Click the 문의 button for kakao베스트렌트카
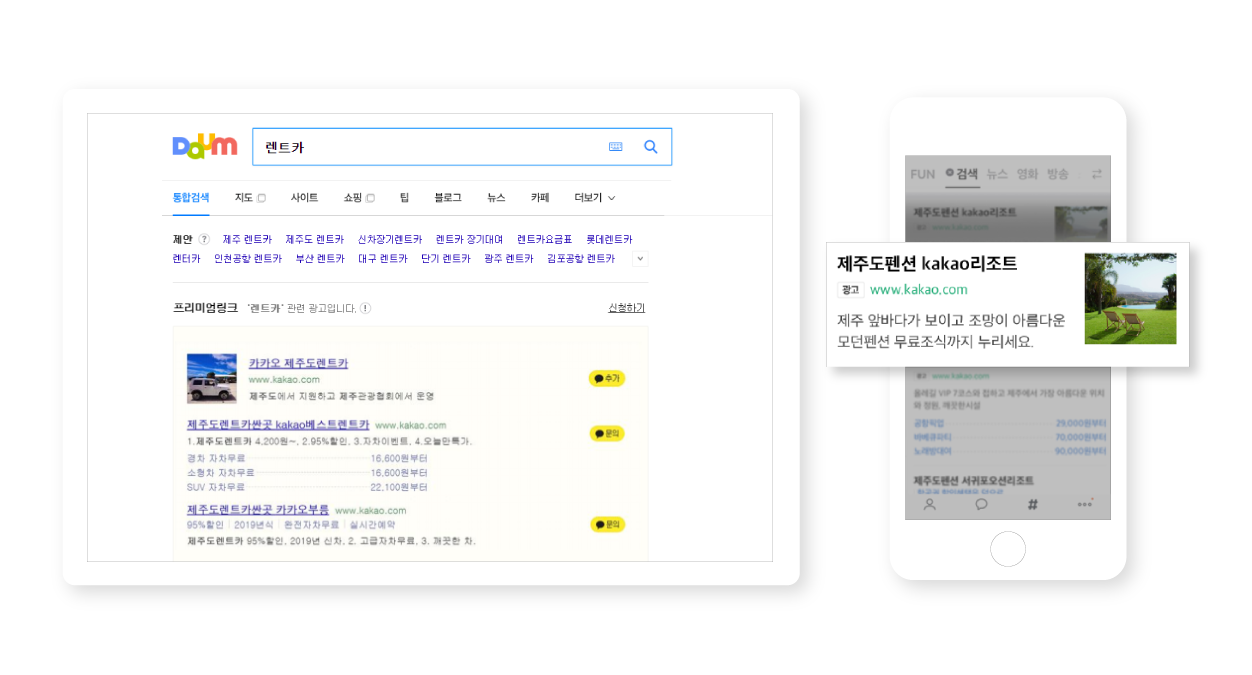 [607, 433]
